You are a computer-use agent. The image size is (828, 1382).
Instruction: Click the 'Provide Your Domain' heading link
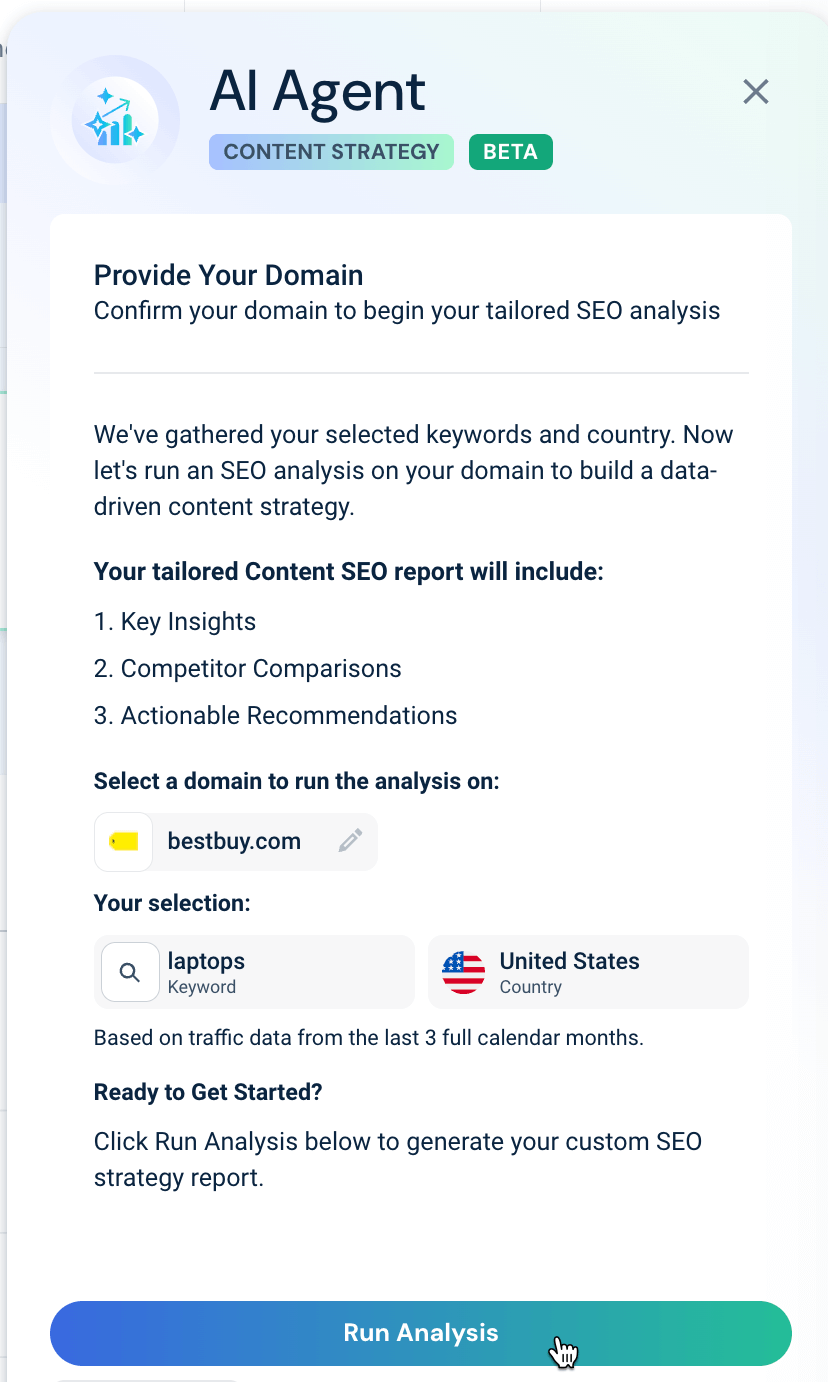click(228, 275)
